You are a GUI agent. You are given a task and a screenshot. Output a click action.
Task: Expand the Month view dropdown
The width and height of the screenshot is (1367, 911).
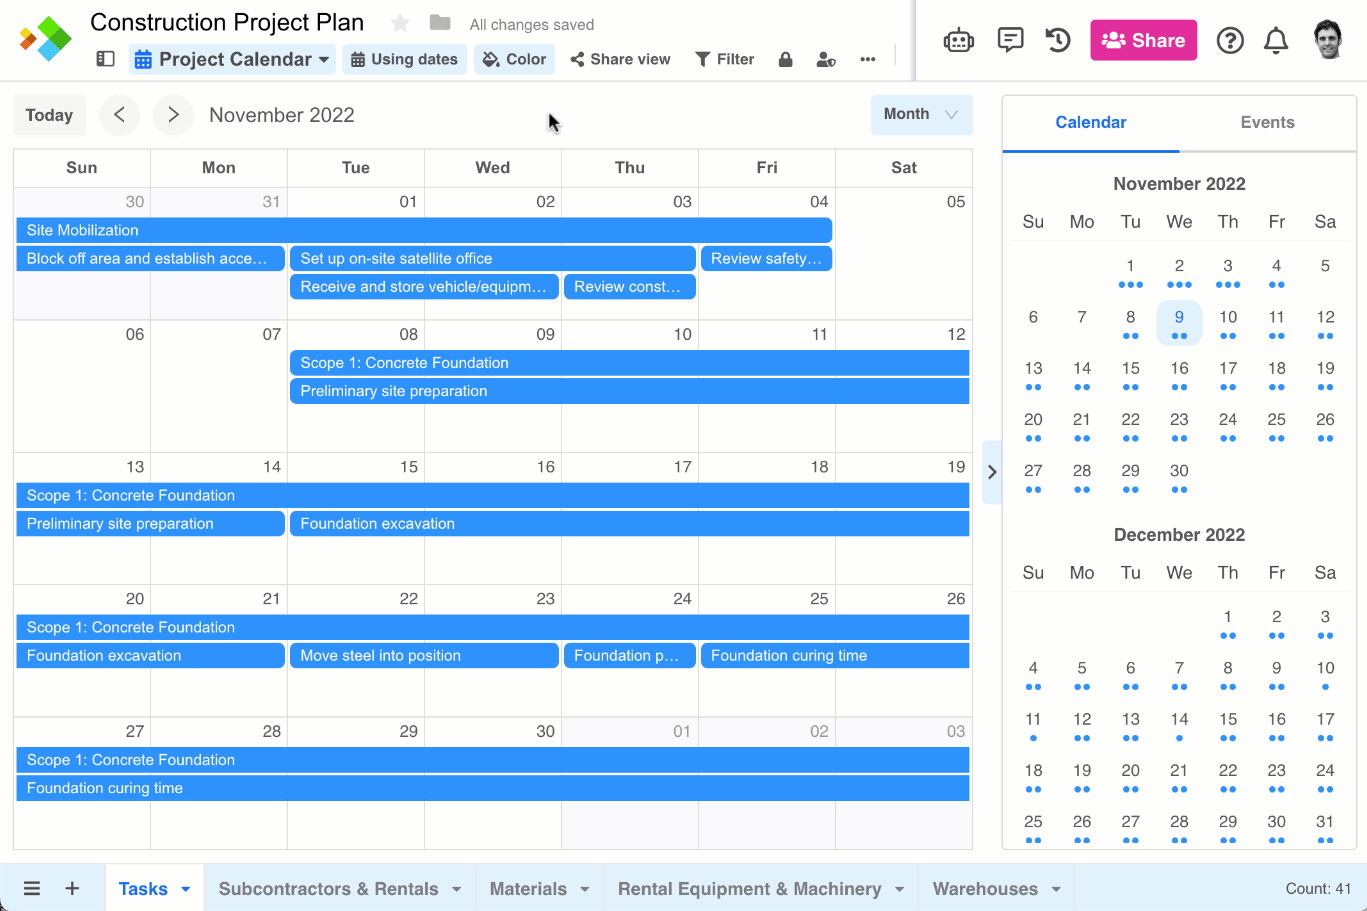click(x=921, y=115)
